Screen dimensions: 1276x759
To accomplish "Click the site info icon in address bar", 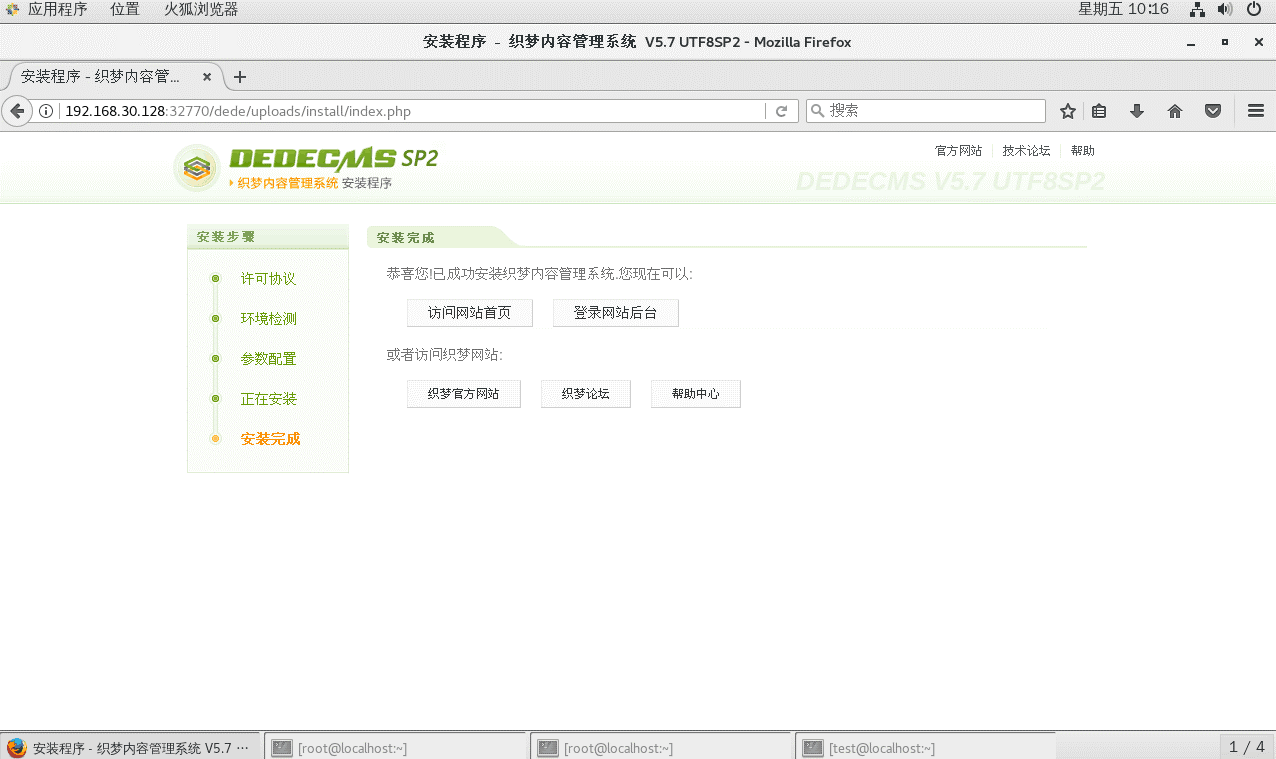I will (46, 111).
